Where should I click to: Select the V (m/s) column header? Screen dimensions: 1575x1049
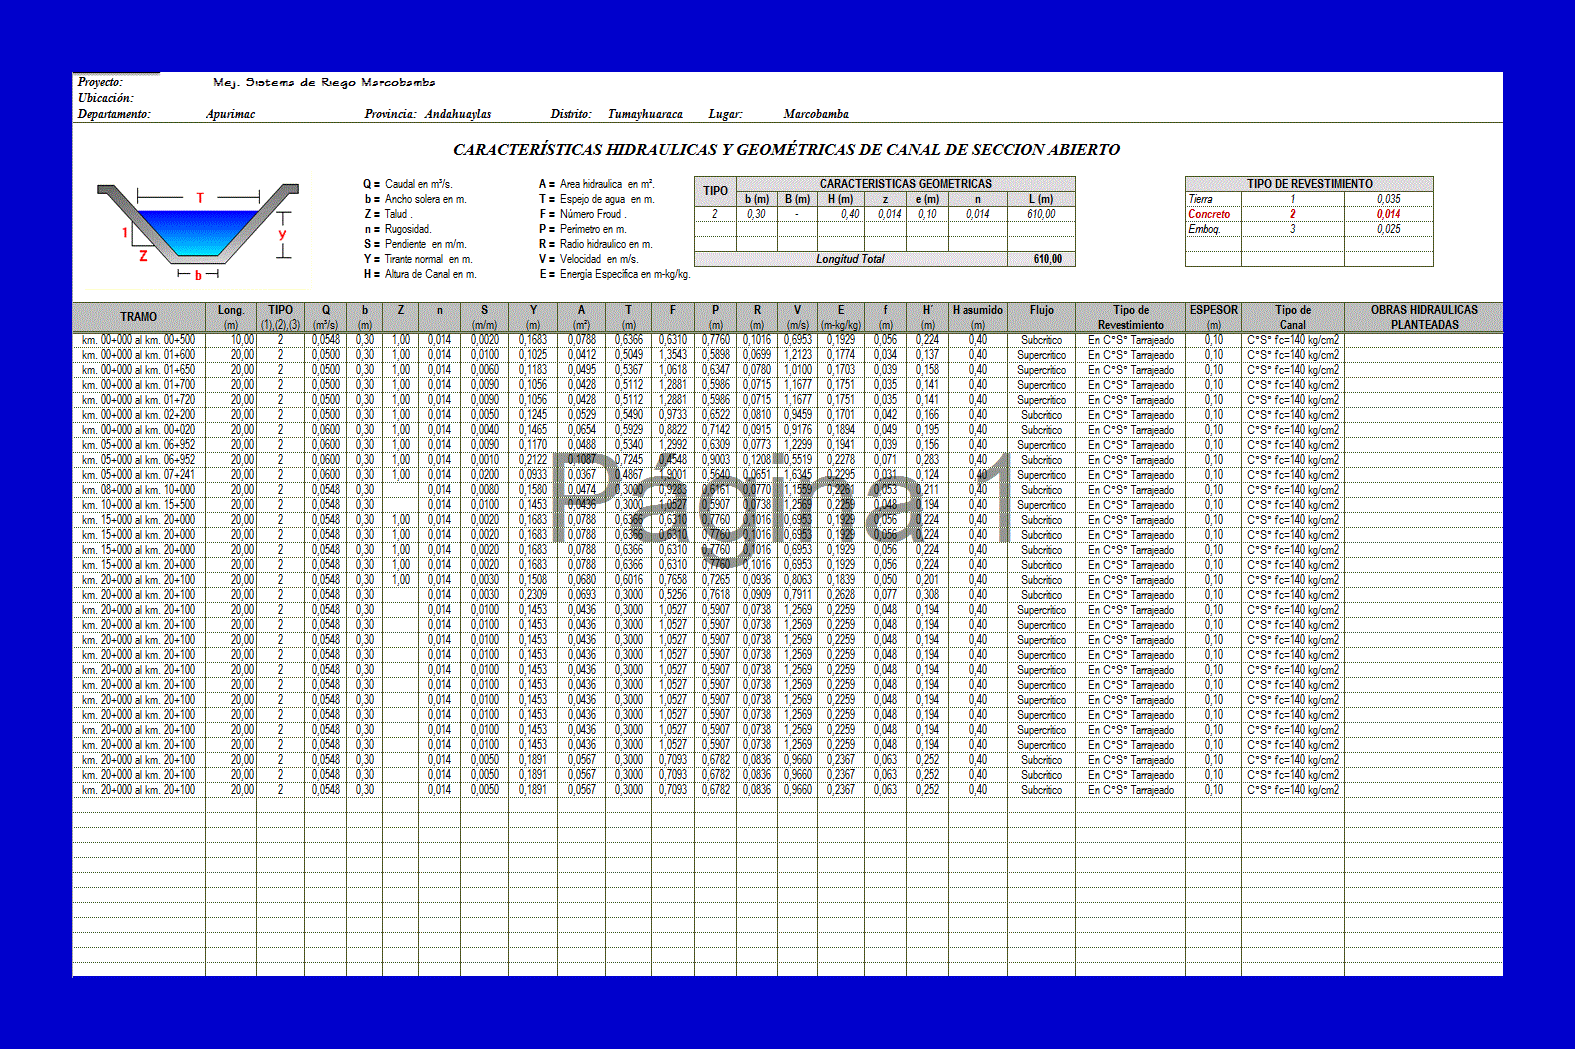(797, 317)
